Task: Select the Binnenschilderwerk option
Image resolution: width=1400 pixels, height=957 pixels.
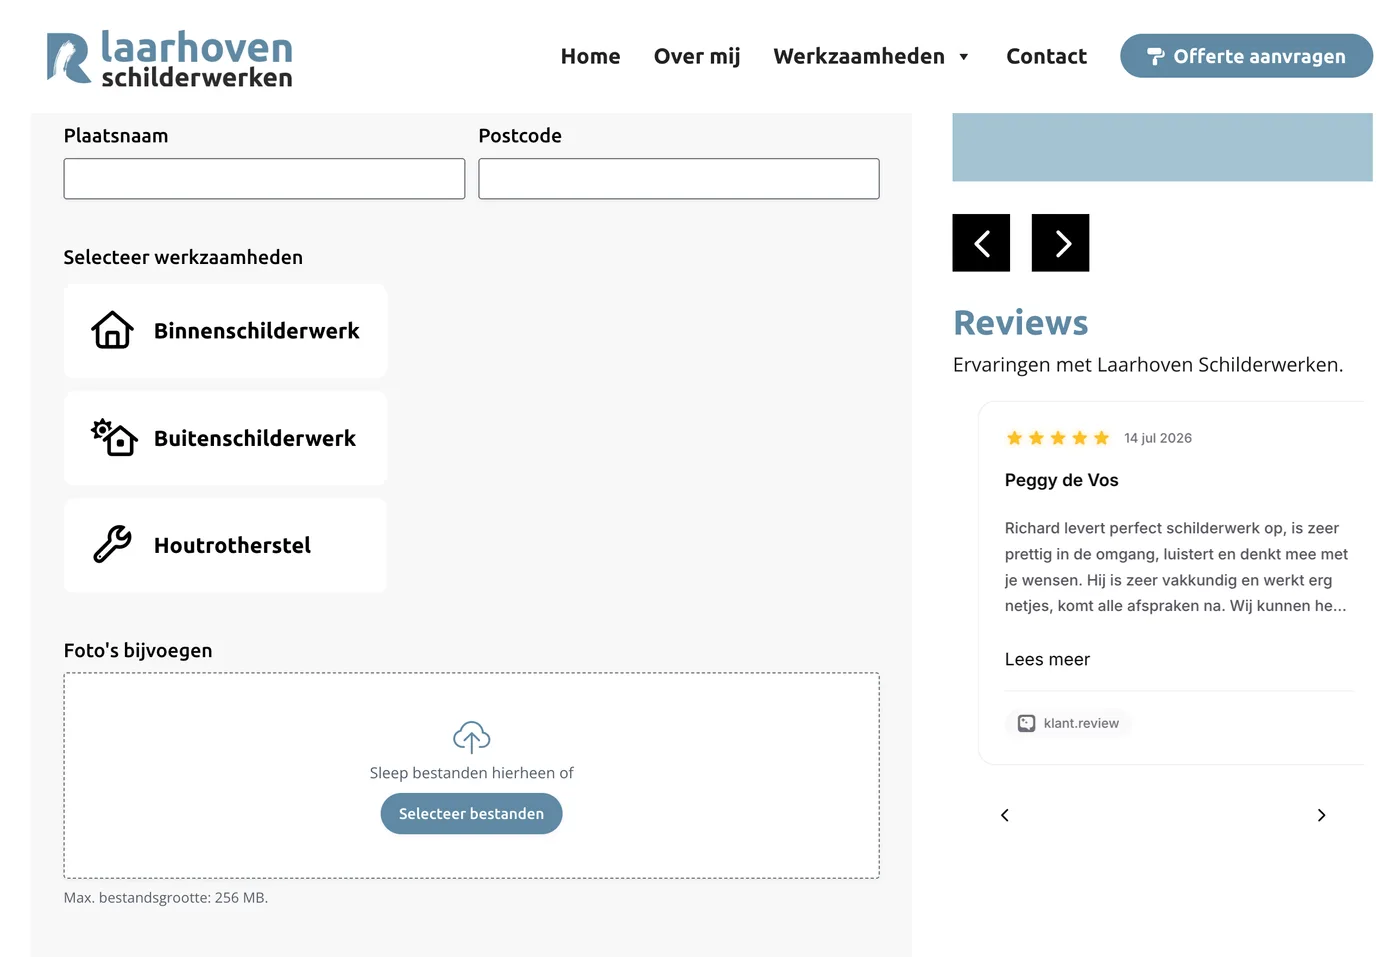Action: (x=225, y=331)
